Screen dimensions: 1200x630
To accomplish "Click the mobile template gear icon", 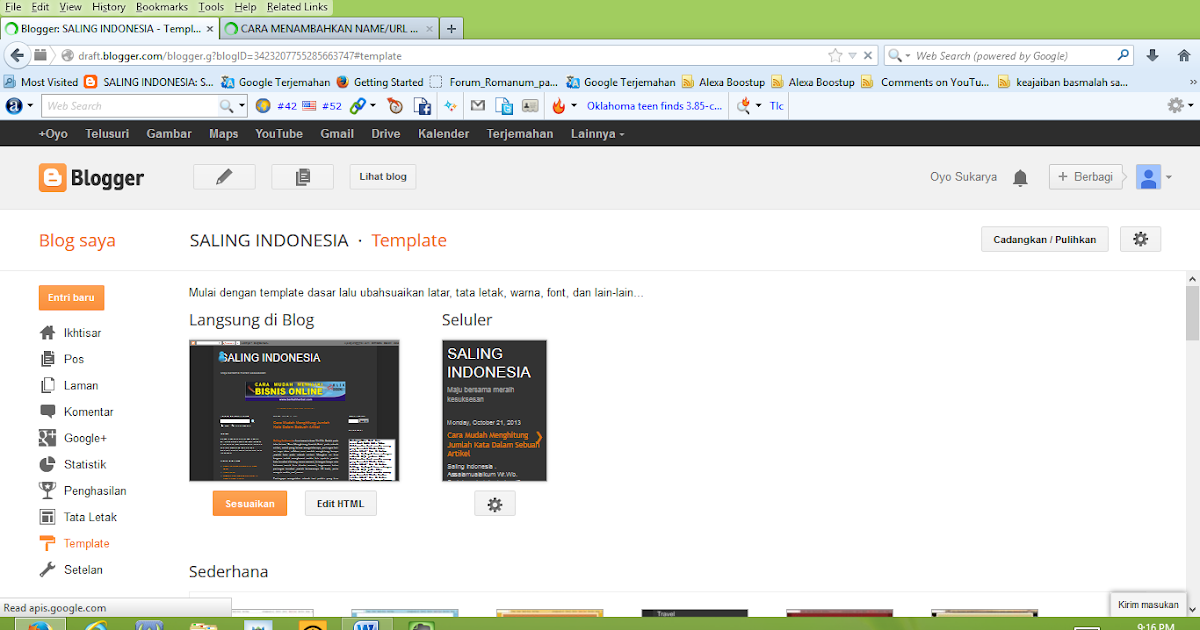I will tap(494, 504).
